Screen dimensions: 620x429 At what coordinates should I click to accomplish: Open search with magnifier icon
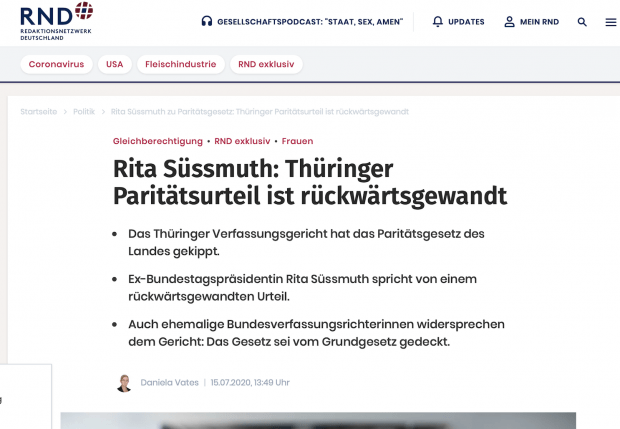point(582,22)
